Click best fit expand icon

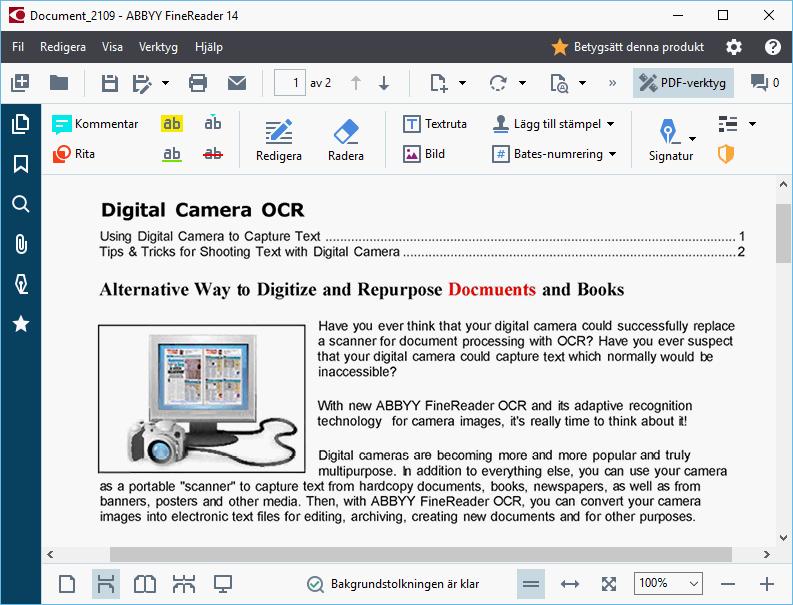tap(609, 584)
